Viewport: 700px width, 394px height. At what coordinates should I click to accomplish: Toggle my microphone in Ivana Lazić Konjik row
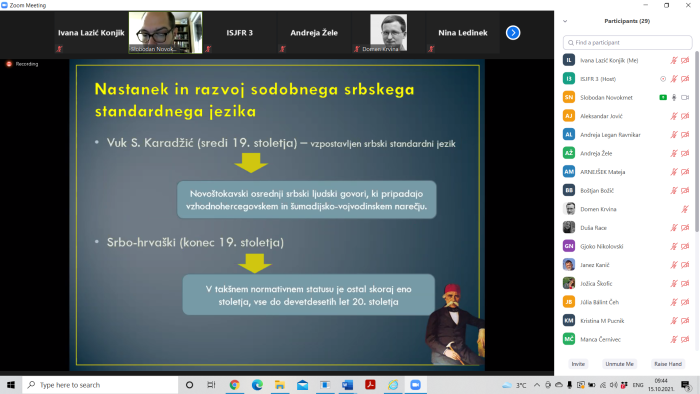click(x=674, y=60)
